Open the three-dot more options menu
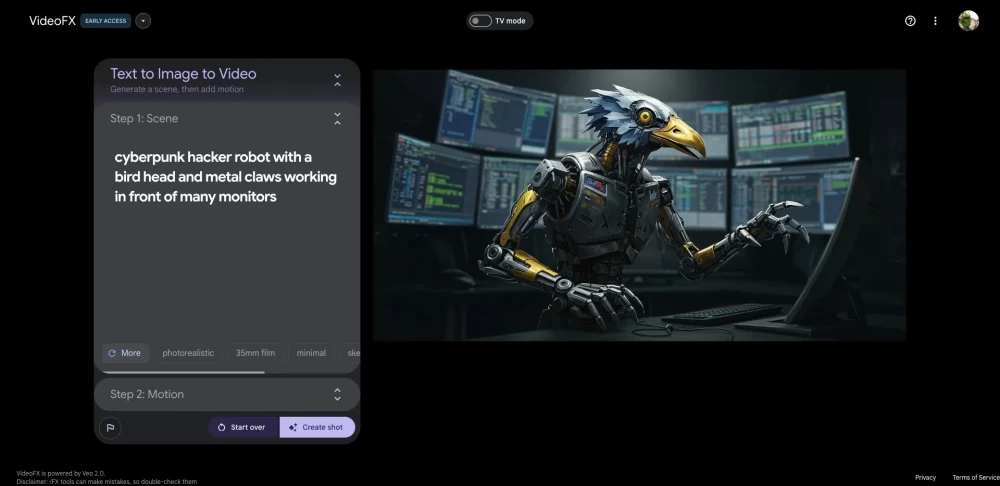 click(x=936, y=21)
